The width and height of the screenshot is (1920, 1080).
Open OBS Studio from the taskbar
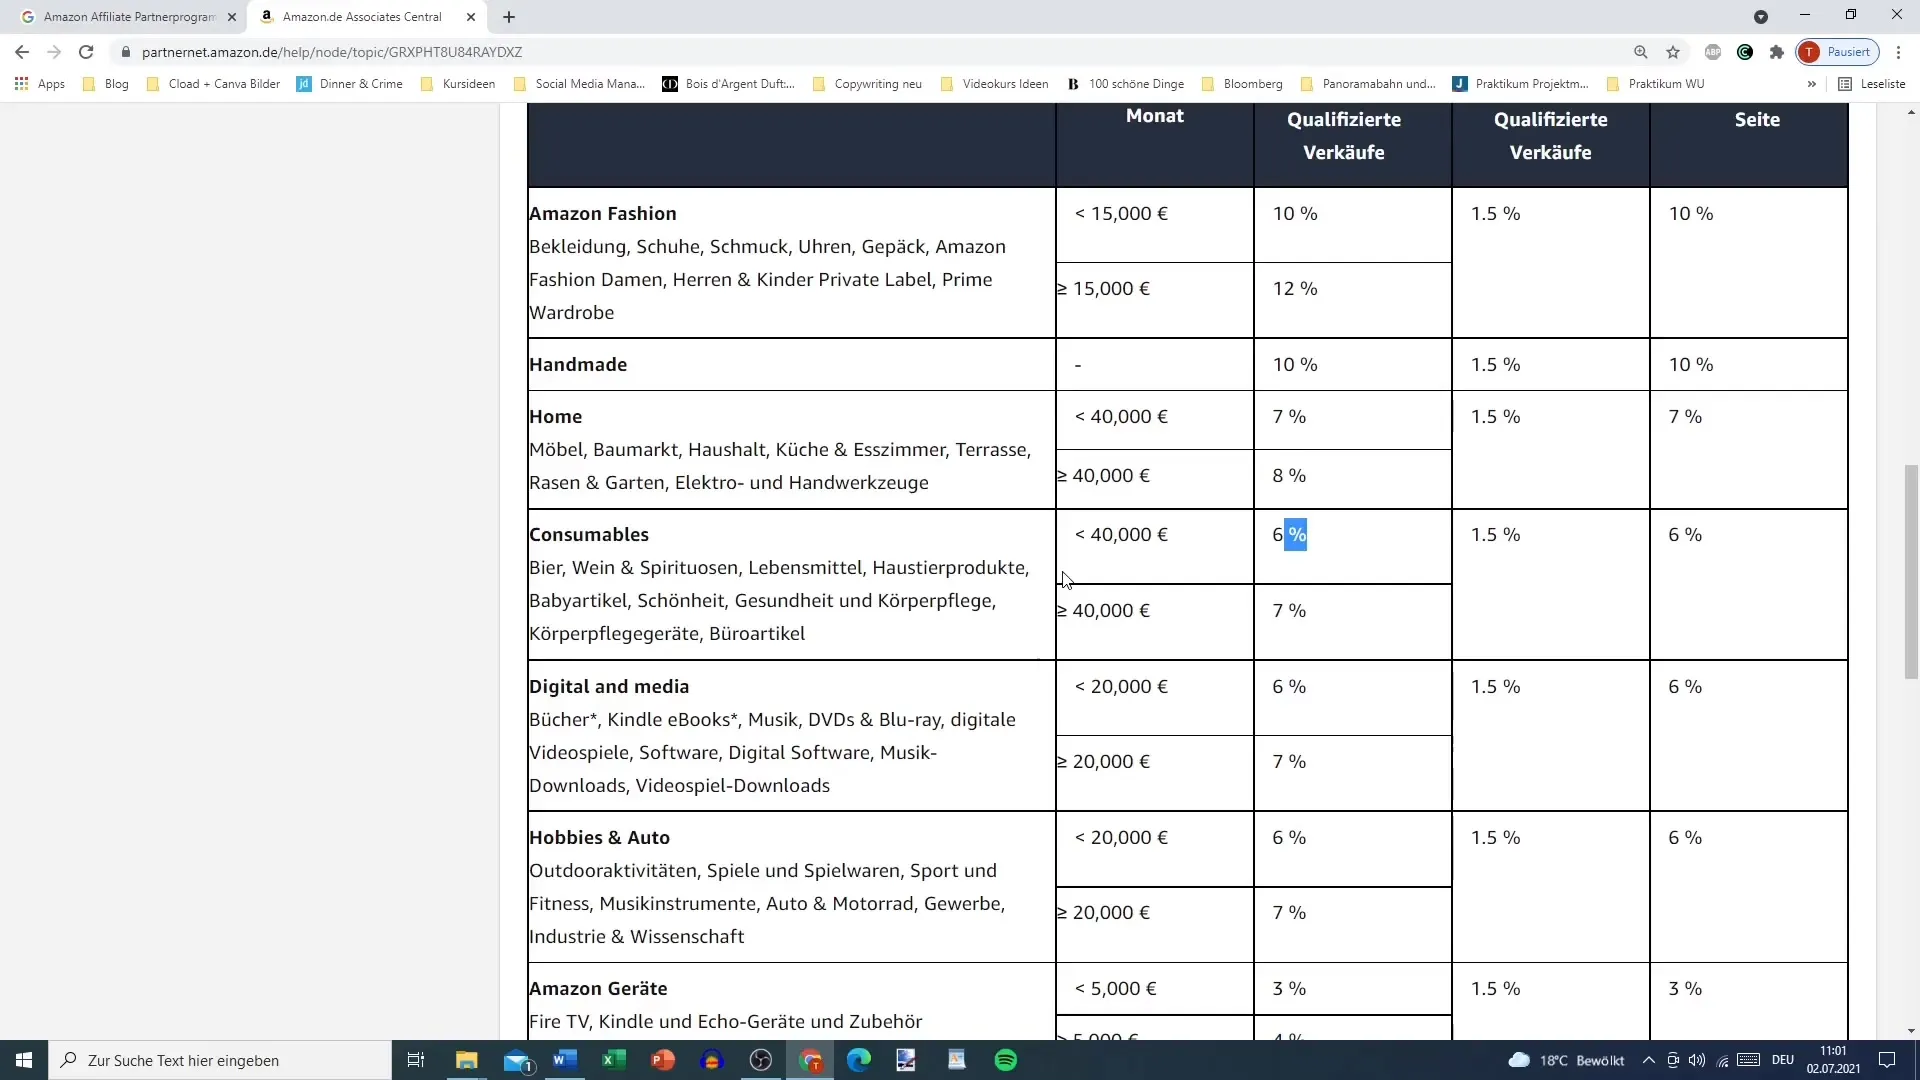pyautogui.click(x=761, y=1060)
